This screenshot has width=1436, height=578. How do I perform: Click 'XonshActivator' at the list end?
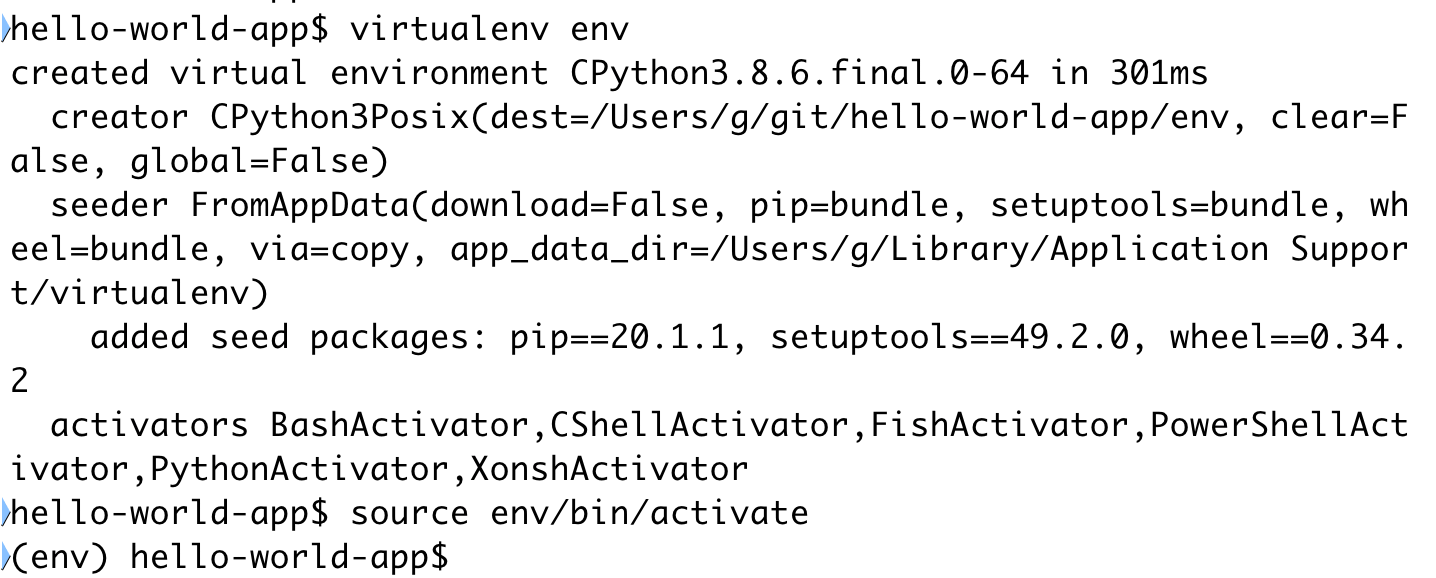610,469
